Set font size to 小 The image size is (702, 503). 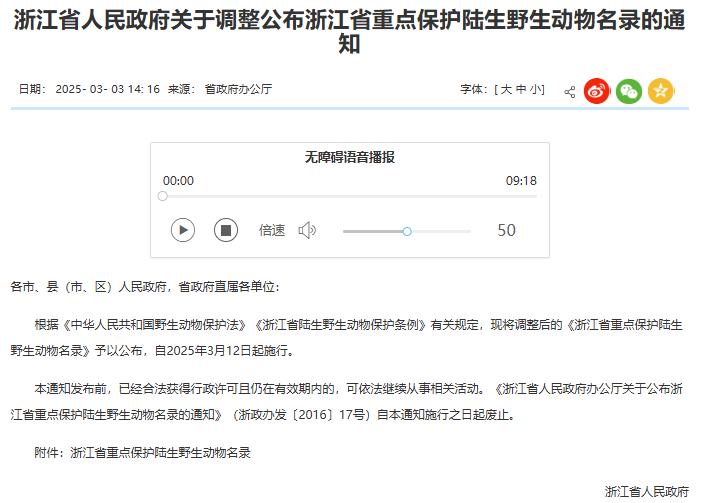click(x=537, y=89)
